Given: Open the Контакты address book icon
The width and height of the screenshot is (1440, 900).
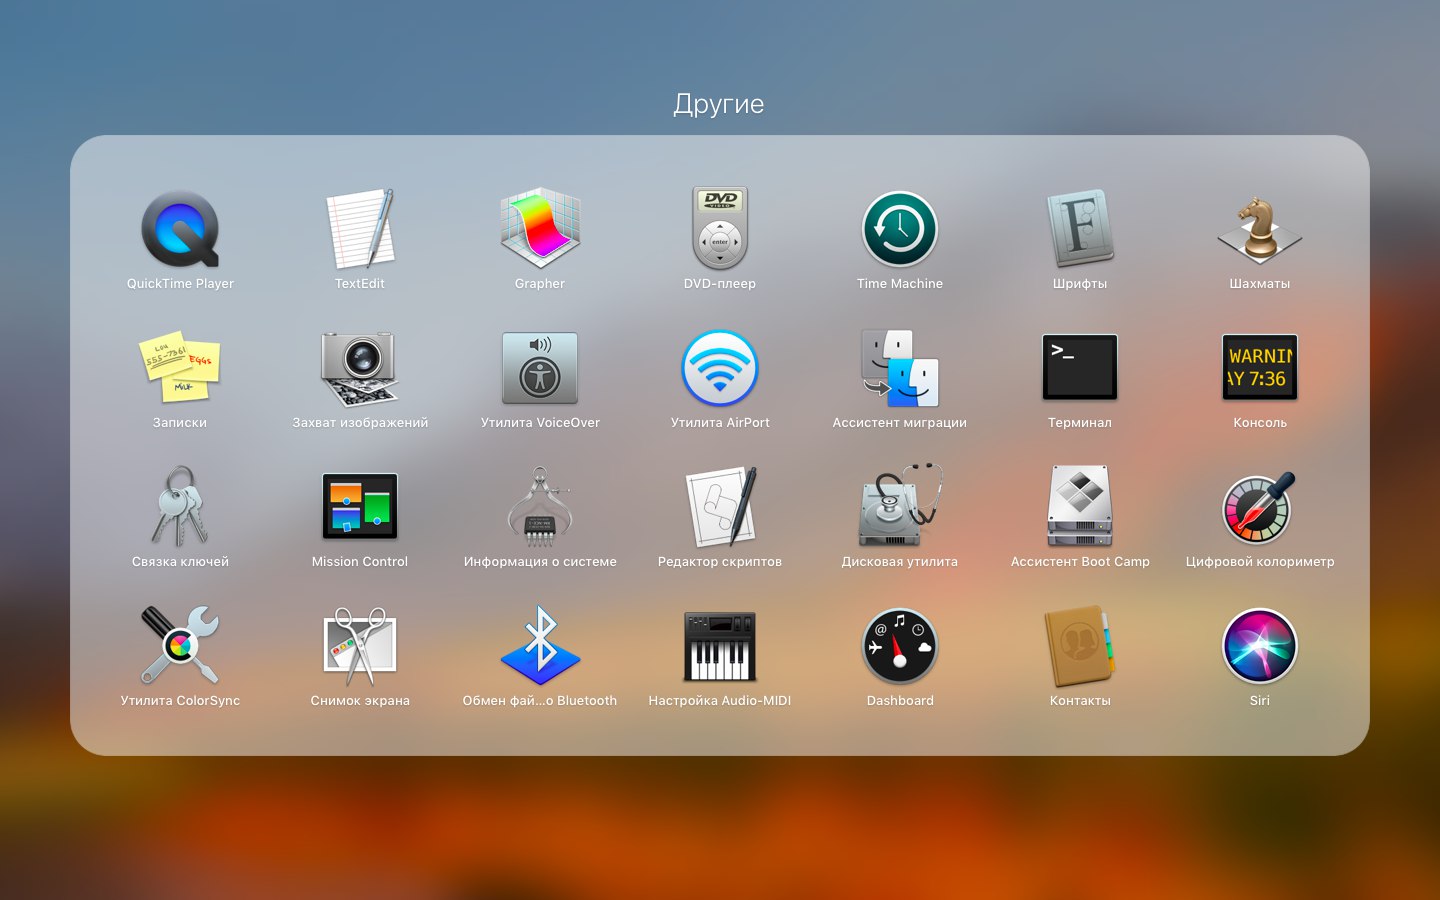Looking at the screenshot, I should (x=1080, y=645).
